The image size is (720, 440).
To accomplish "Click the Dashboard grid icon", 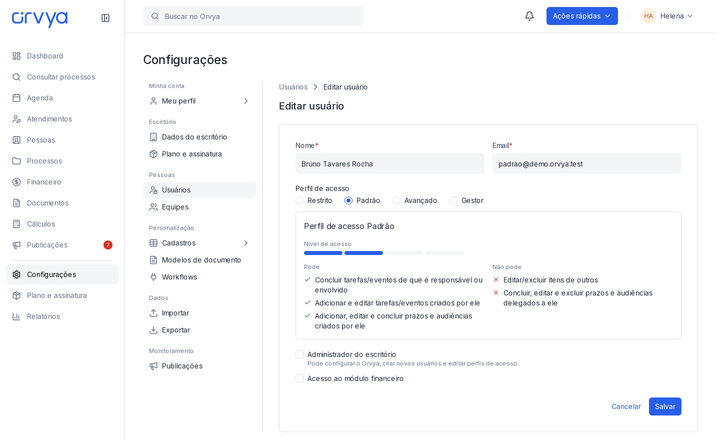I will coord(17,56).
